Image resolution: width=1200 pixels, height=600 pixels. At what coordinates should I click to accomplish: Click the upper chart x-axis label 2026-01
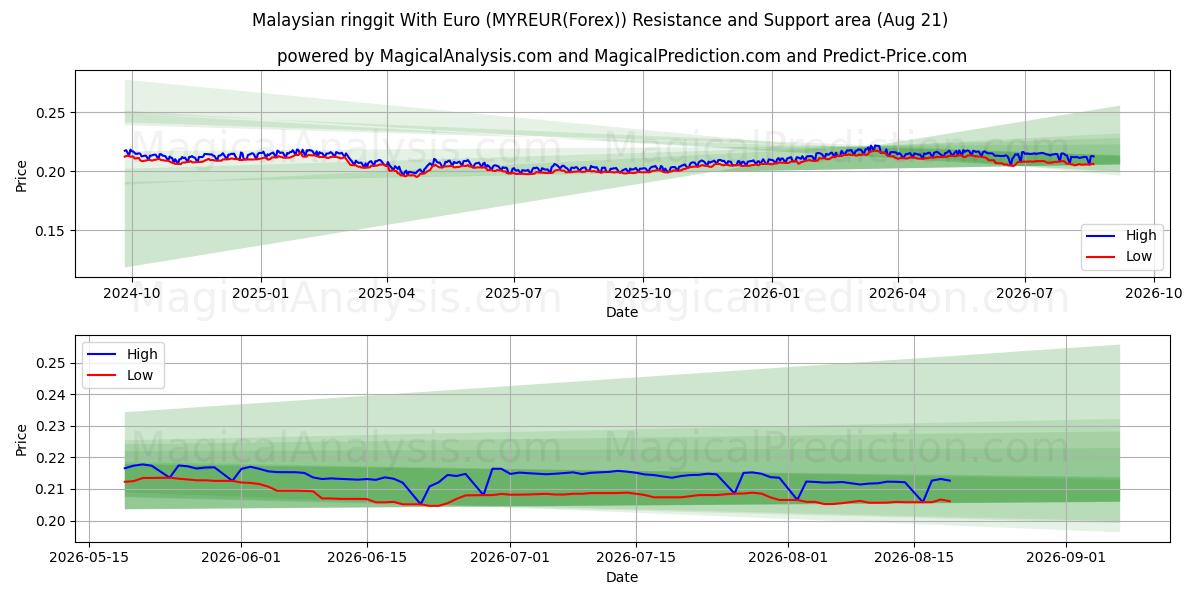(x=771, y=293)
